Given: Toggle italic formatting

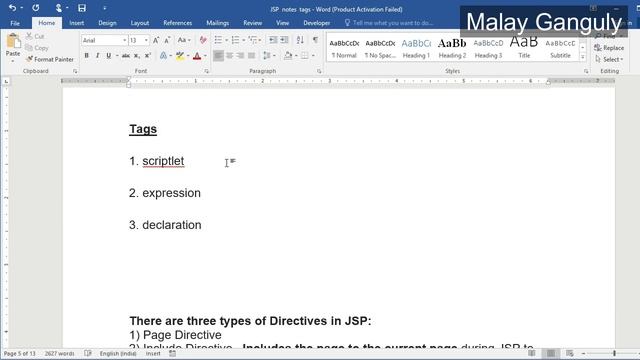Looking at the screenshot, I should tap(97, 56).
